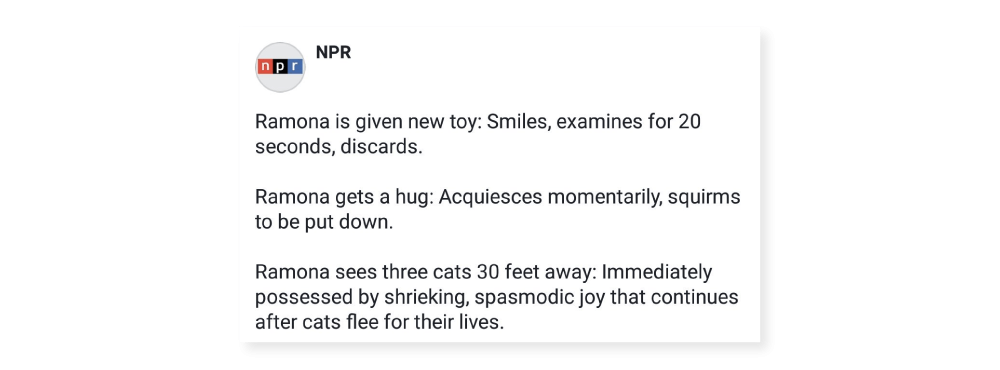Screen dimensions: 1000x370
Task: Click the blue "r" block in logo
Action: click(295, 67)
